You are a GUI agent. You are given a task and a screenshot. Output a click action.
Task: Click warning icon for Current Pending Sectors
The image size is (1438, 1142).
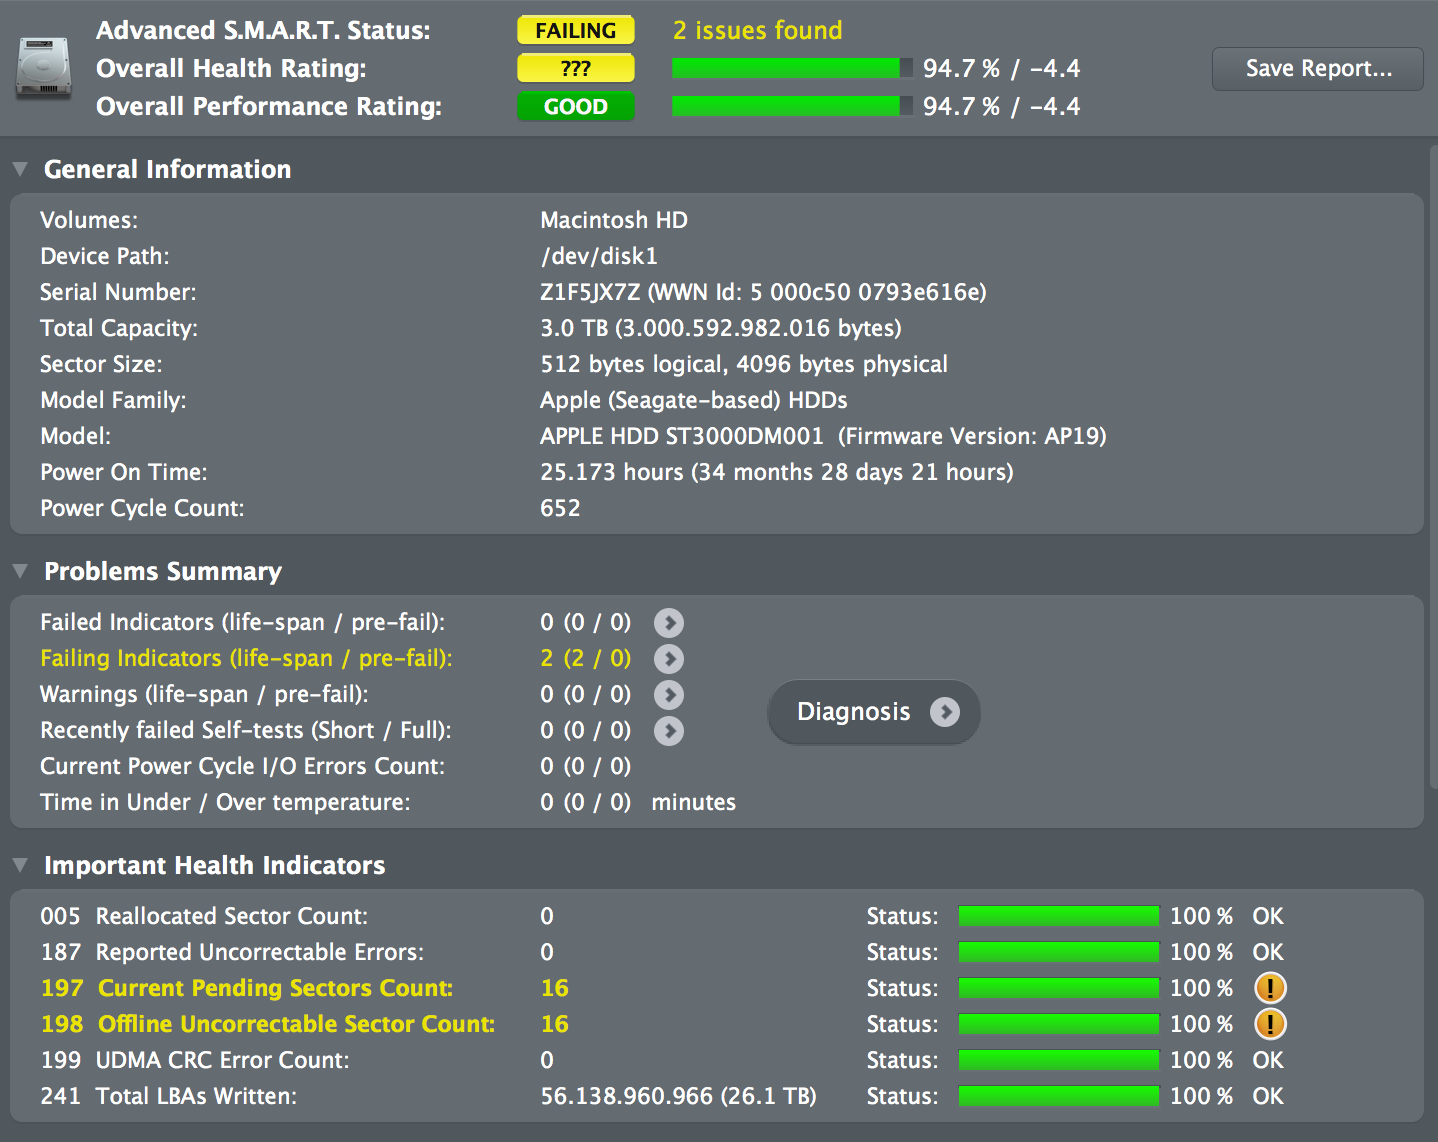pos(1270,988)
